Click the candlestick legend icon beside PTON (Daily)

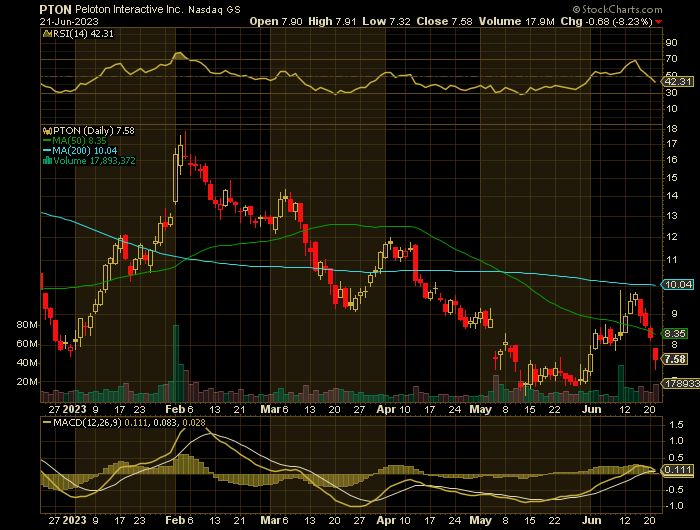47,131
